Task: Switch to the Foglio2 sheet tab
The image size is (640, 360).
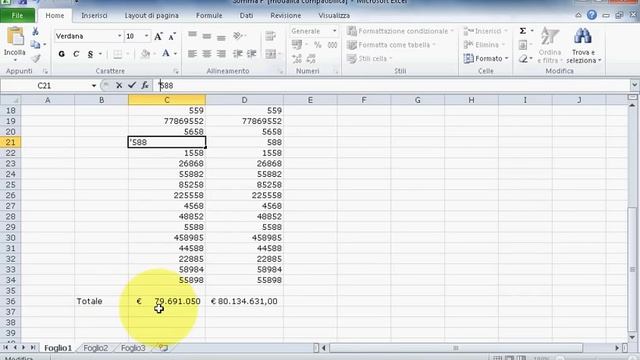Action: click(x=96, y=348)
